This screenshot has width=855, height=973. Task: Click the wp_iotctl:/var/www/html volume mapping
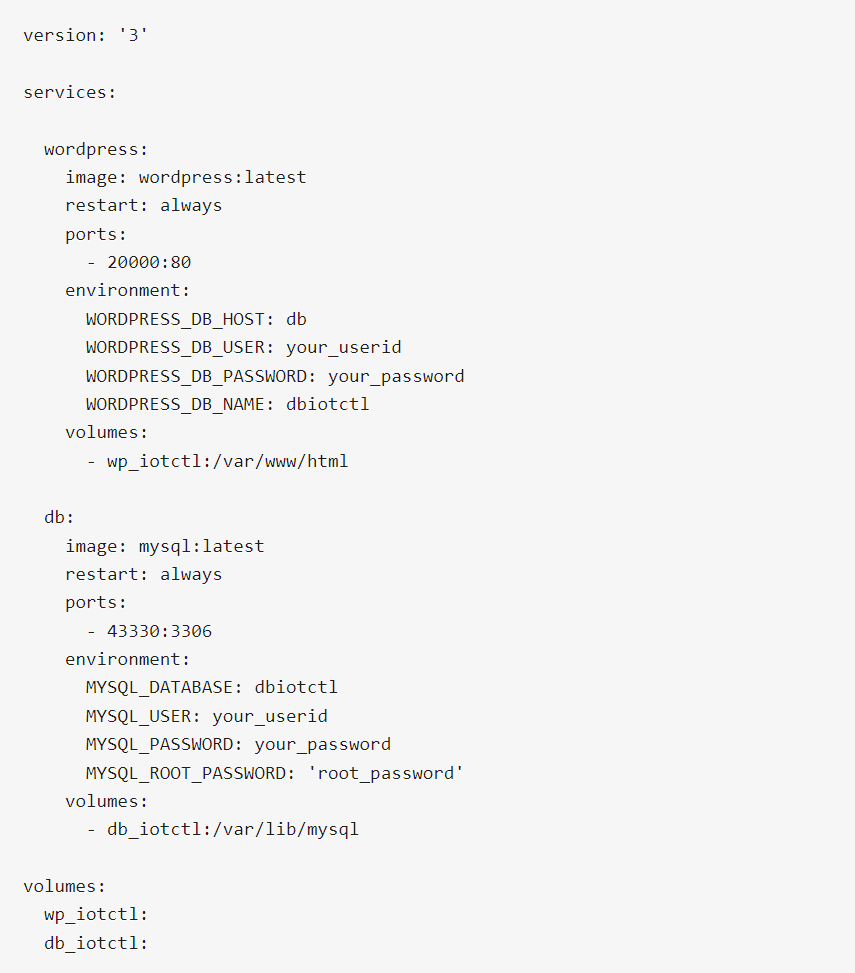[x=227, y=461]
